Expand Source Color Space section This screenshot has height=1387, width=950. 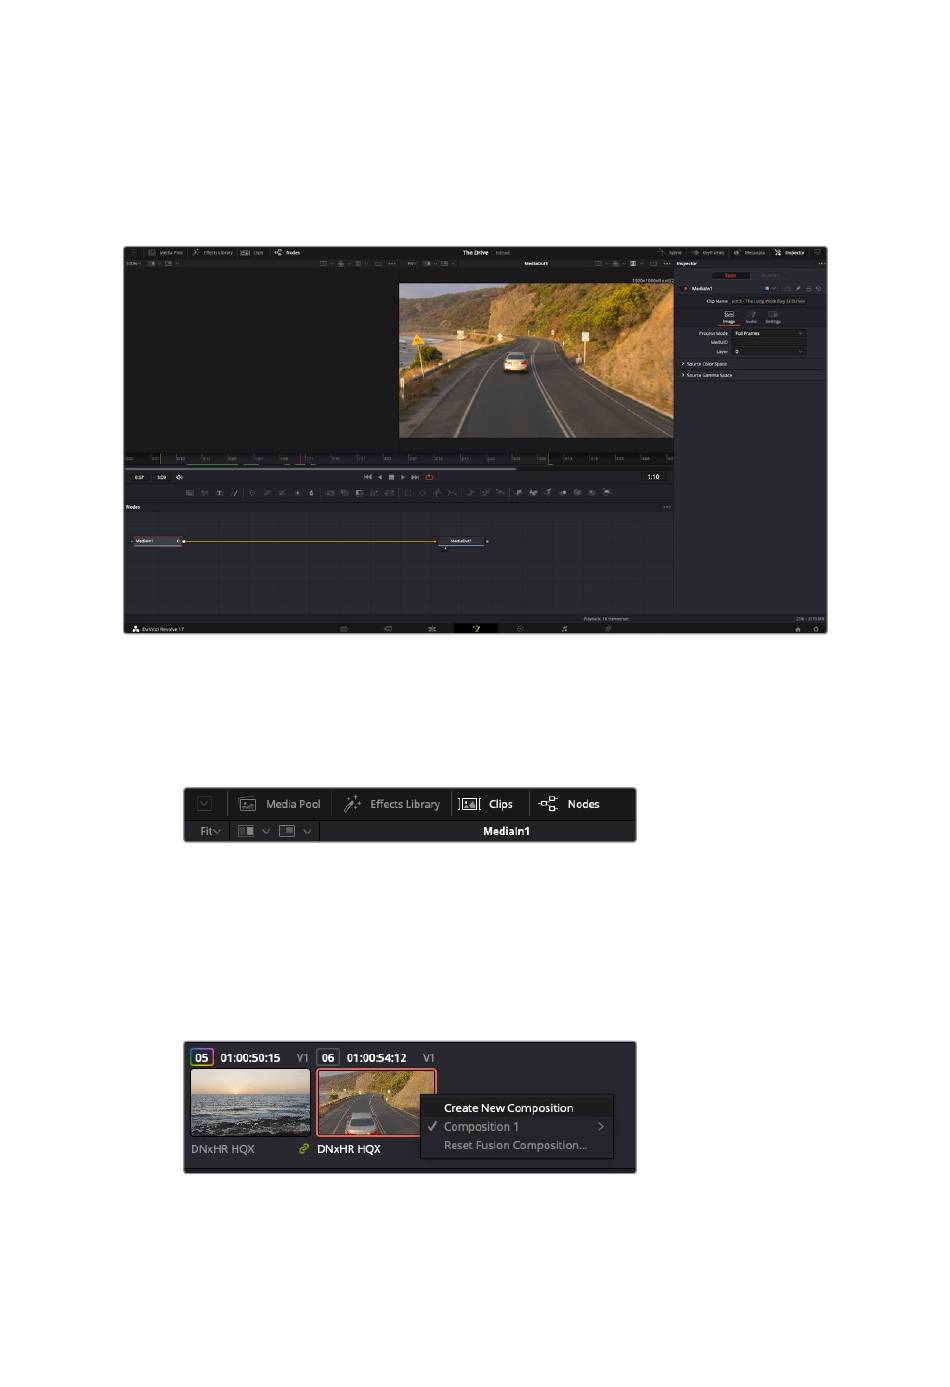[705, 364]
